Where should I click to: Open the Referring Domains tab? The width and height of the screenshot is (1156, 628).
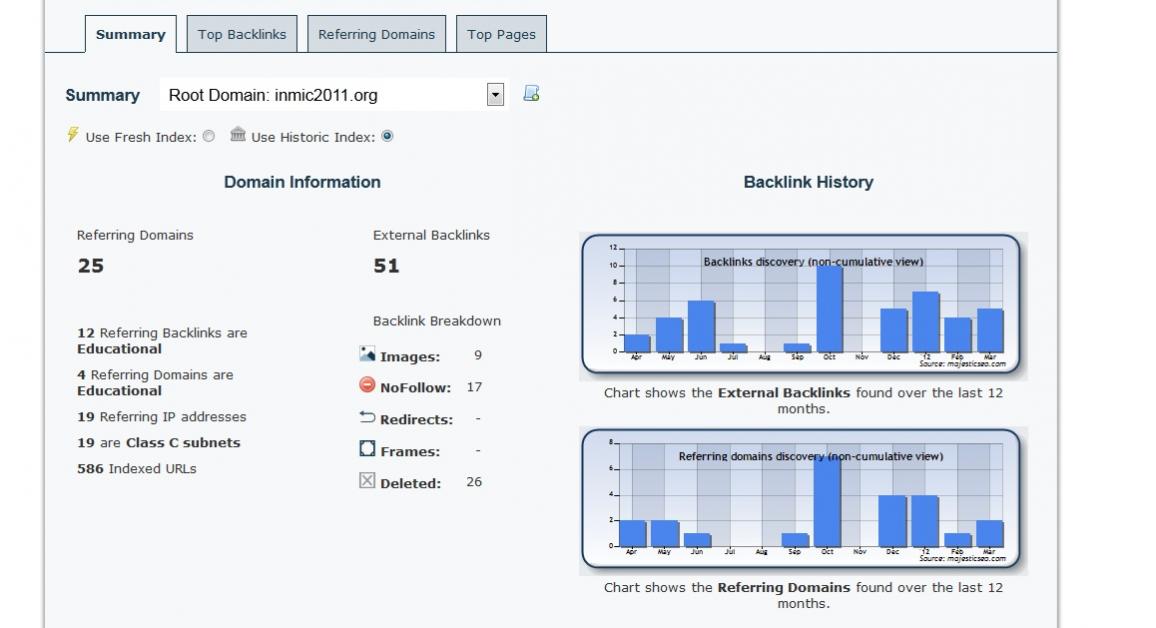pyautogui.click(x=376, y=34)
